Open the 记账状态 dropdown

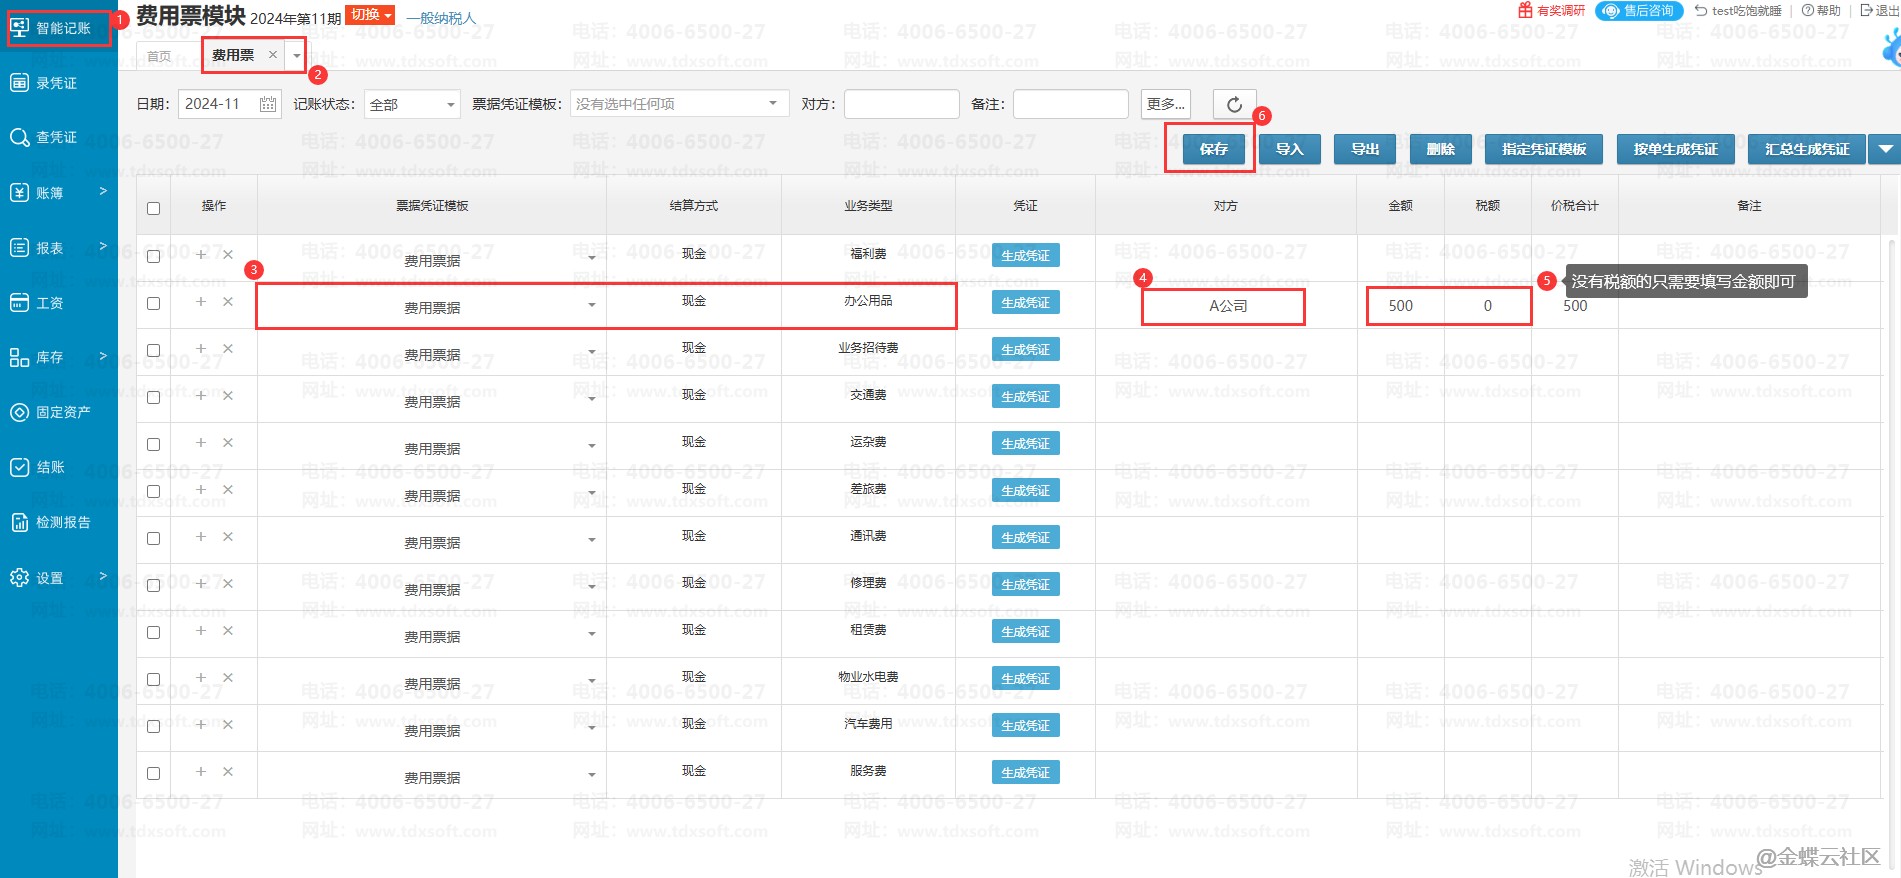click(412, 104)
